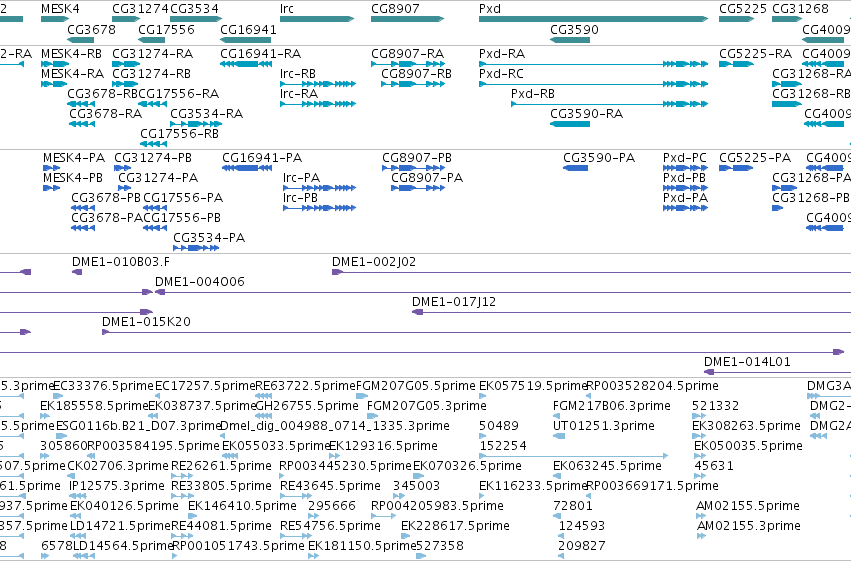Screen dimensions: 851x561
Task: Click BAC clone DME1-004O06
Action: (200, 282)
